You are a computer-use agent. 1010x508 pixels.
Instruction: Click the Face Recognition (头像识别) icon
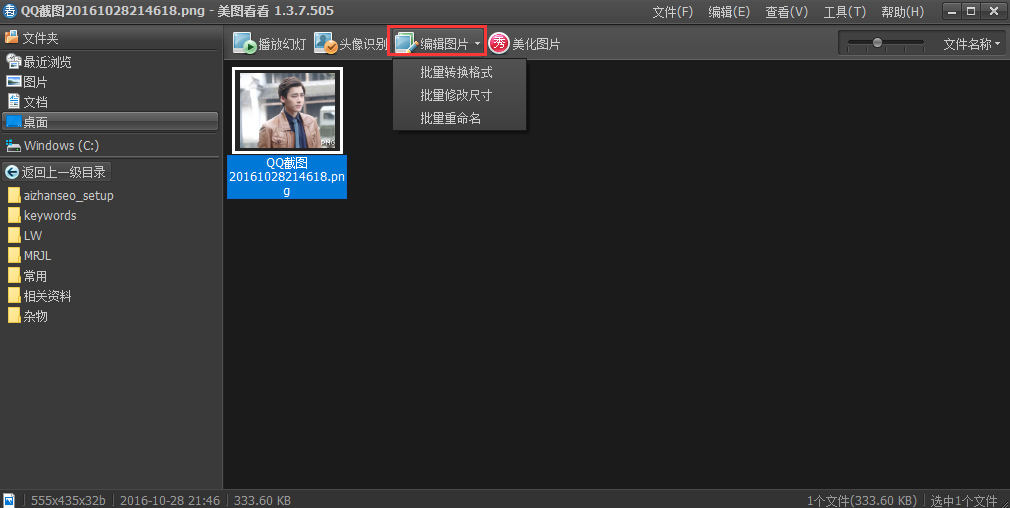coord(325,44)
